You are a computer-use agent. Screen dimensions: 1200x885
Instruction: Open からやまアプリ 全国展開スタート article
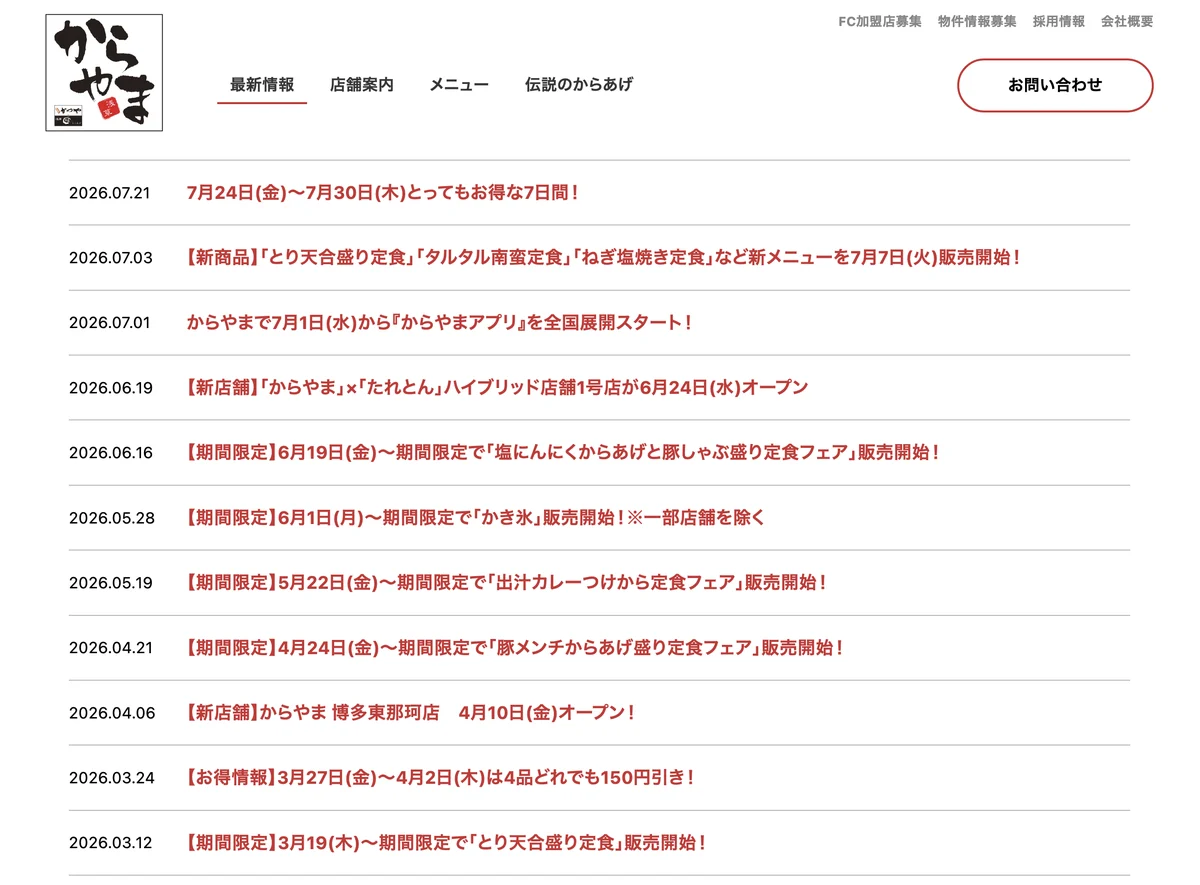[439, 322]
